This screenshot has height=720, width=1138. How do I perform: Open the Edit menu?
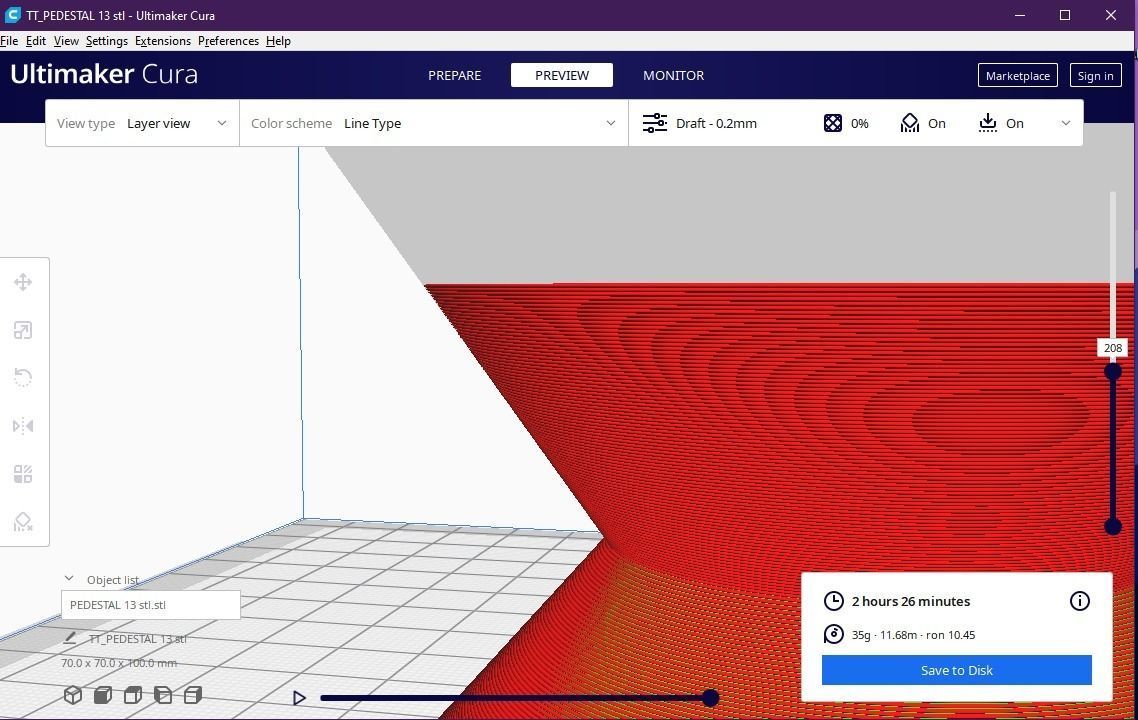[x=36, y=41]
